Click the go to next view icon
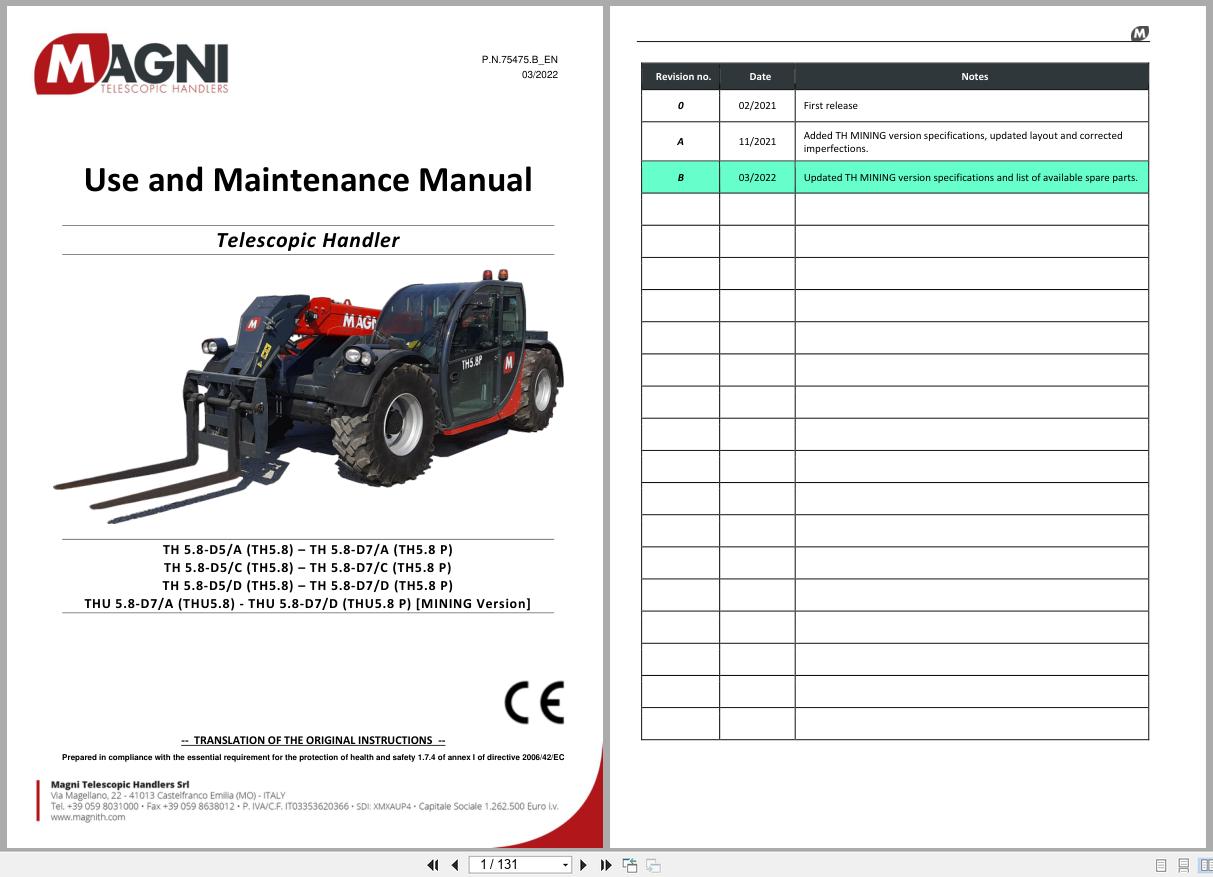The image size is (1213, 877). pyautogui.click(x=653, y=865)
